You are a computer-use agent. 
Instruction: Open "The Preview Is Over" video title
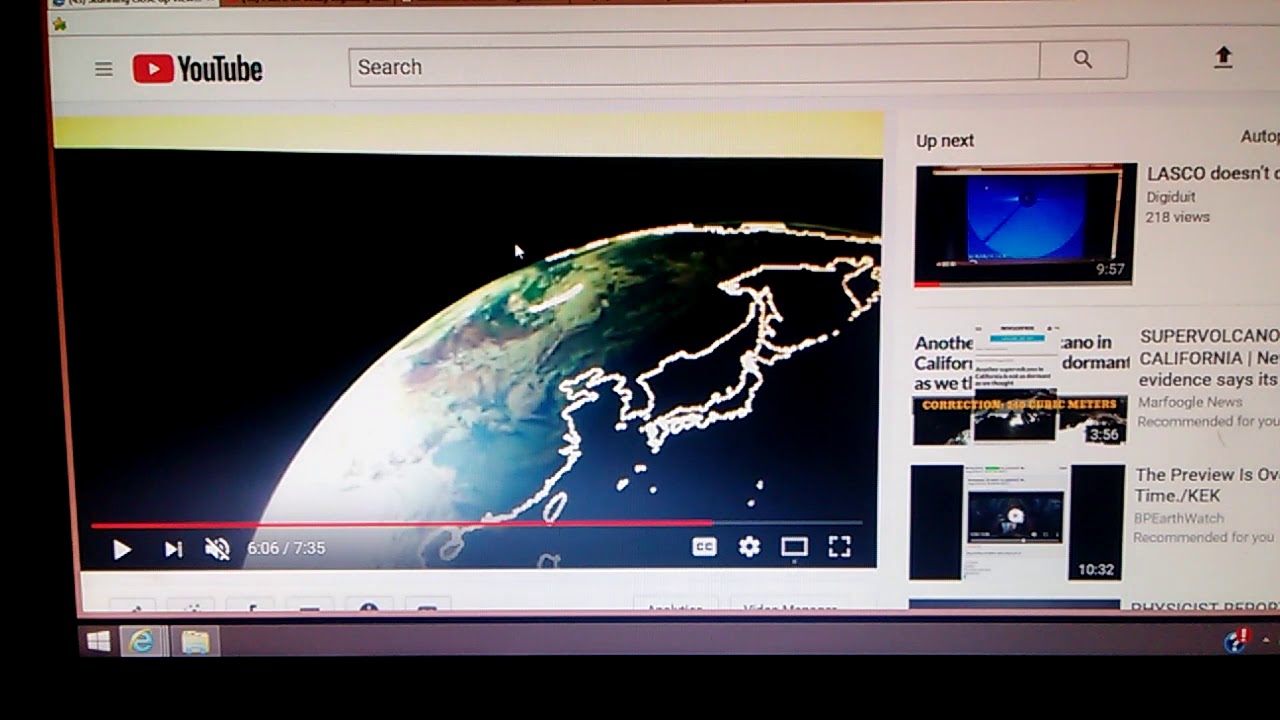tap(1207, 485)
